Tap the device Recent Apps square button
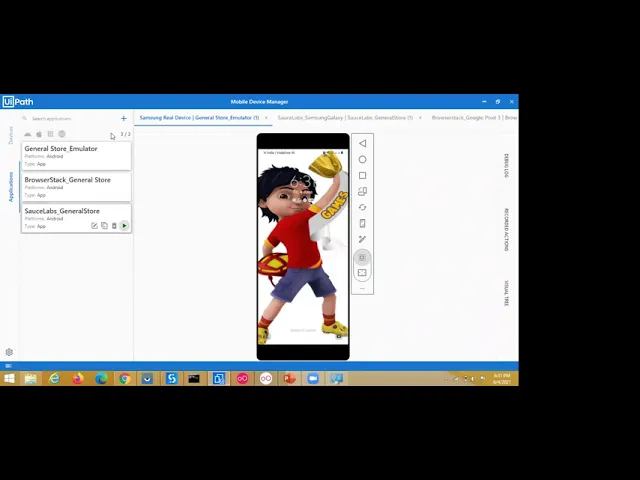The height and width of the screenshot is (480, 640). pos(362,176)
